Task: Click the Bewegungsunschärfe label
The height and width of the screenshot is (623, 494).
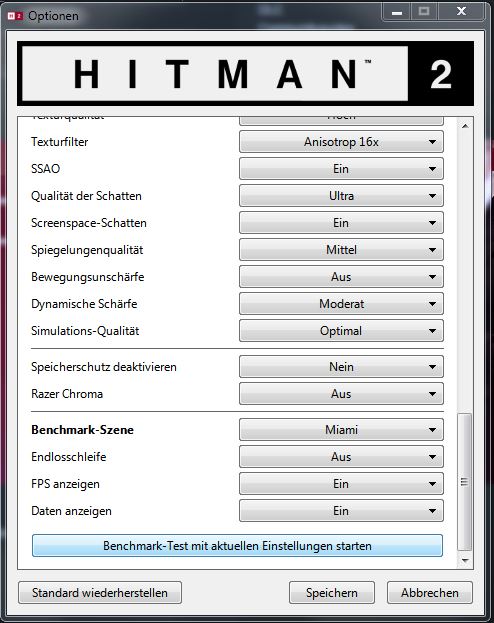Action: (x=87, y=277)
